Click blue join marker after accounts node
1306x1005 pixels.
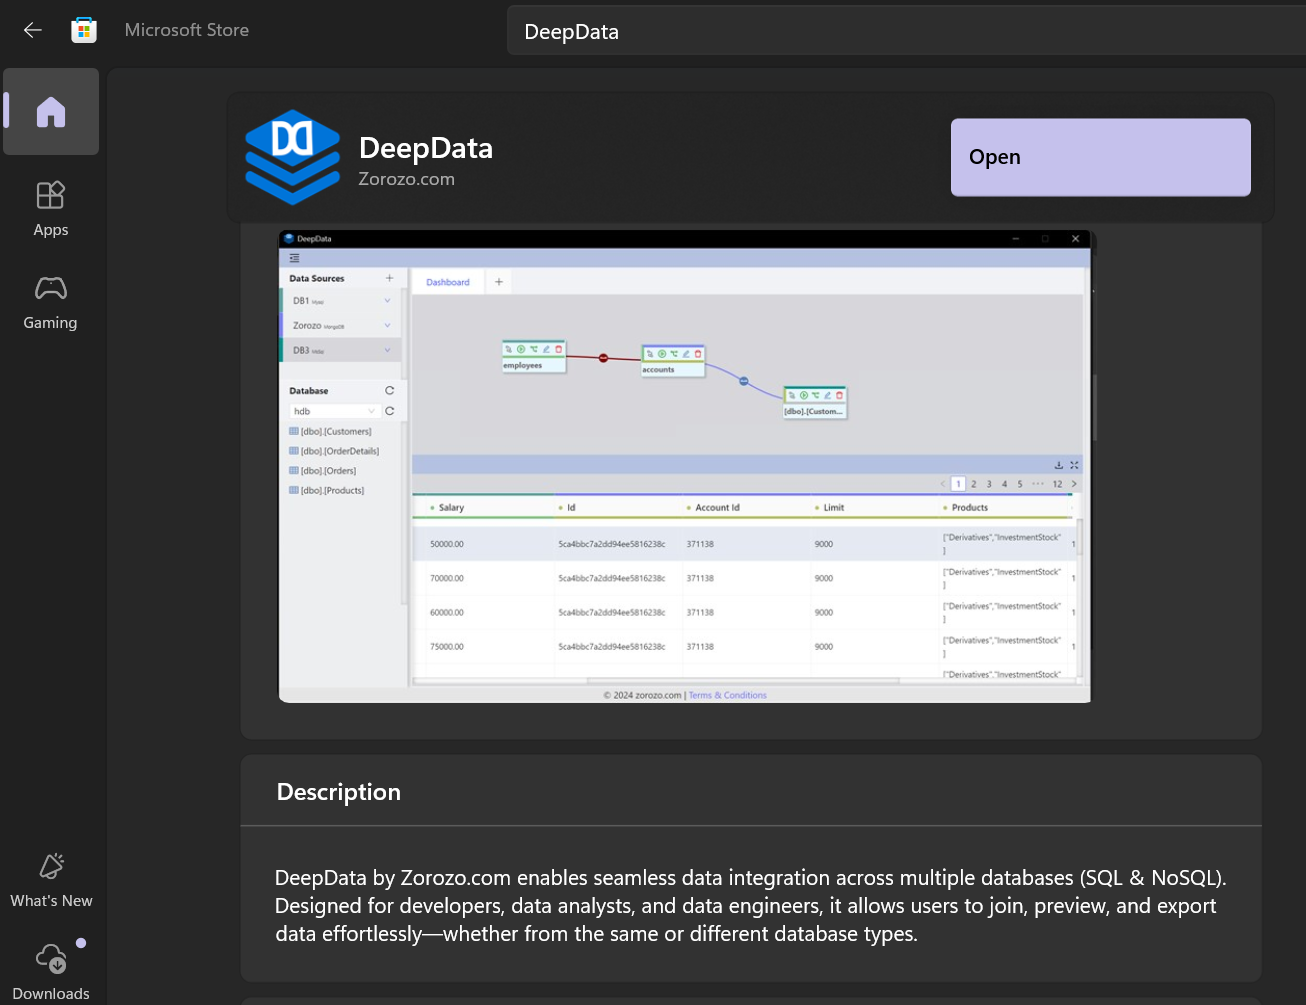coord(743,381)
